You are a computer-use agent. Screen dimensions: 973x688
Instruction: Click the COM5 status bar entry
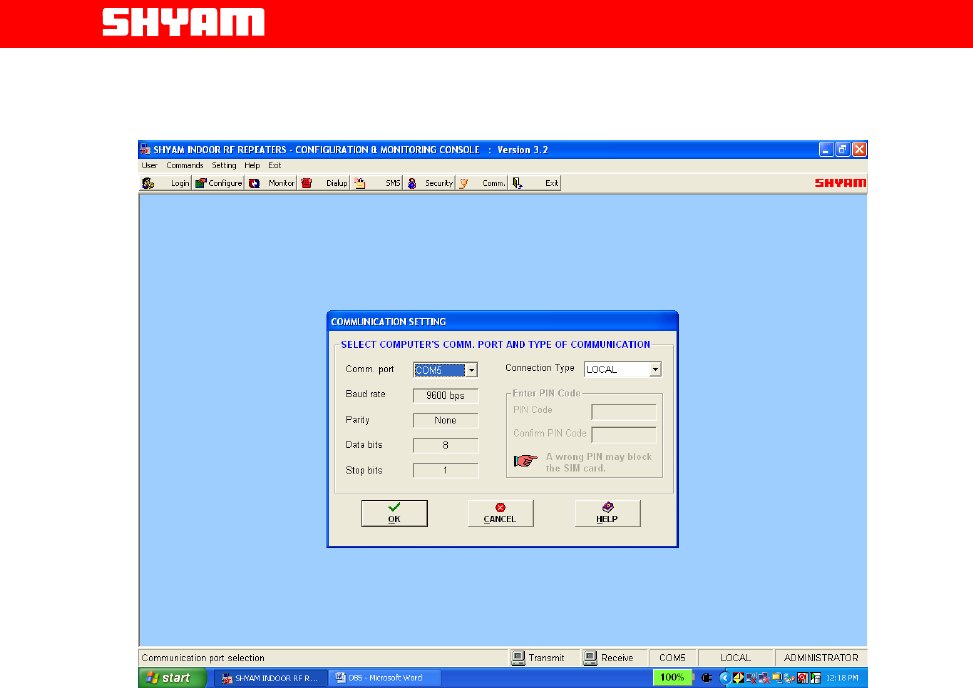[672, 658]
